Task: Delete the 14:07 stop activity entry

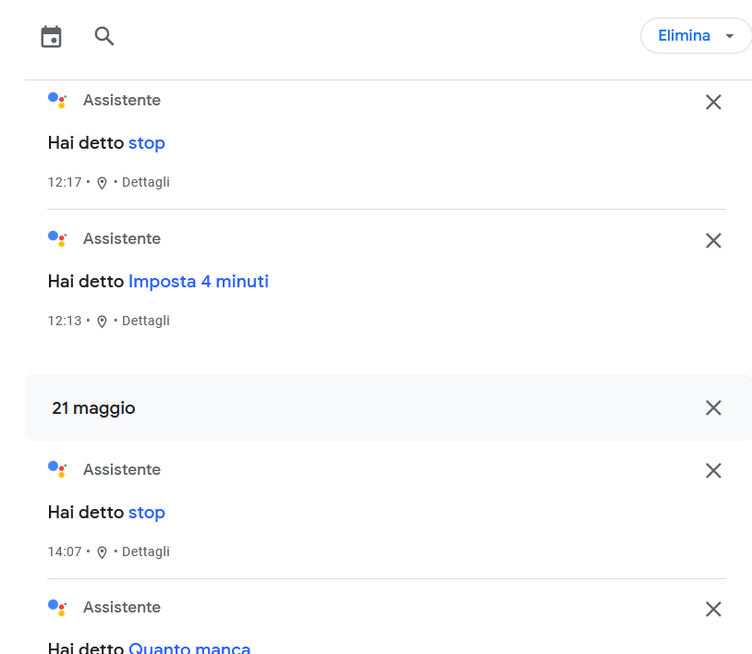Action: pyautogui.click(x=713, y=470)
